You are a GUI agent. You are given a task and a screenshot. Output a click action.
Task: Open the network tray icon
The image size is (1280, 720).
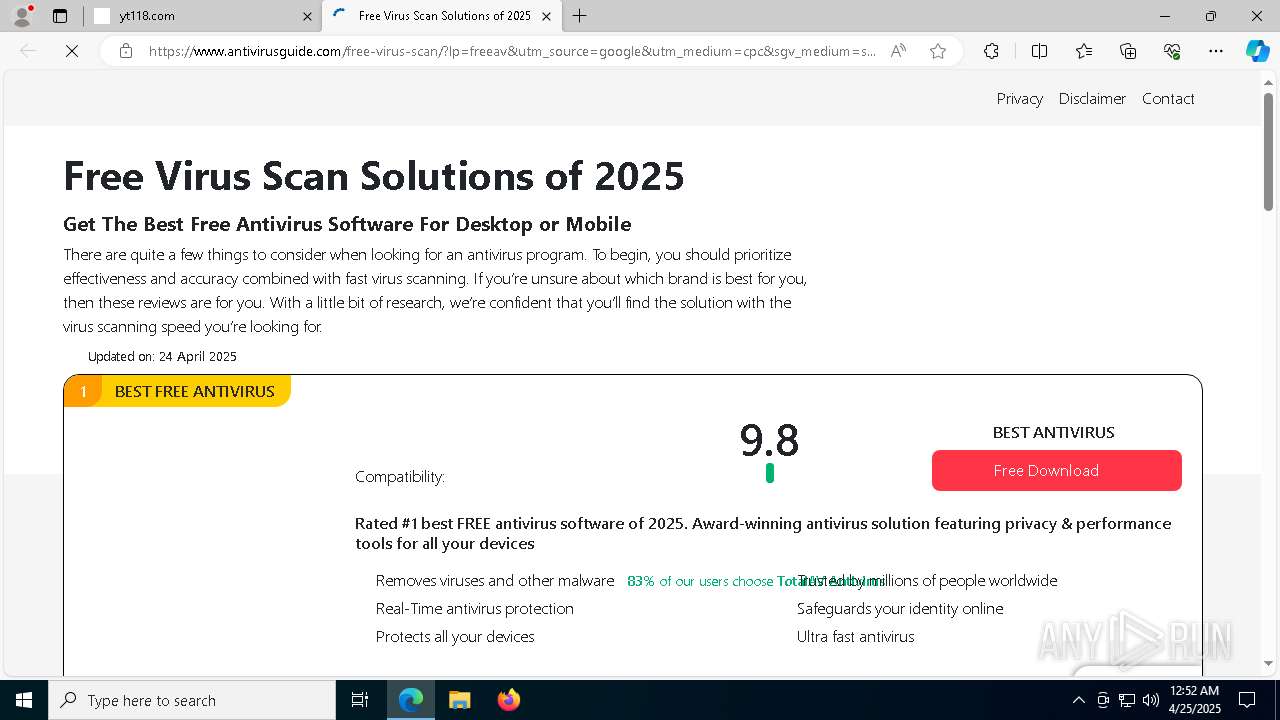1127,700
